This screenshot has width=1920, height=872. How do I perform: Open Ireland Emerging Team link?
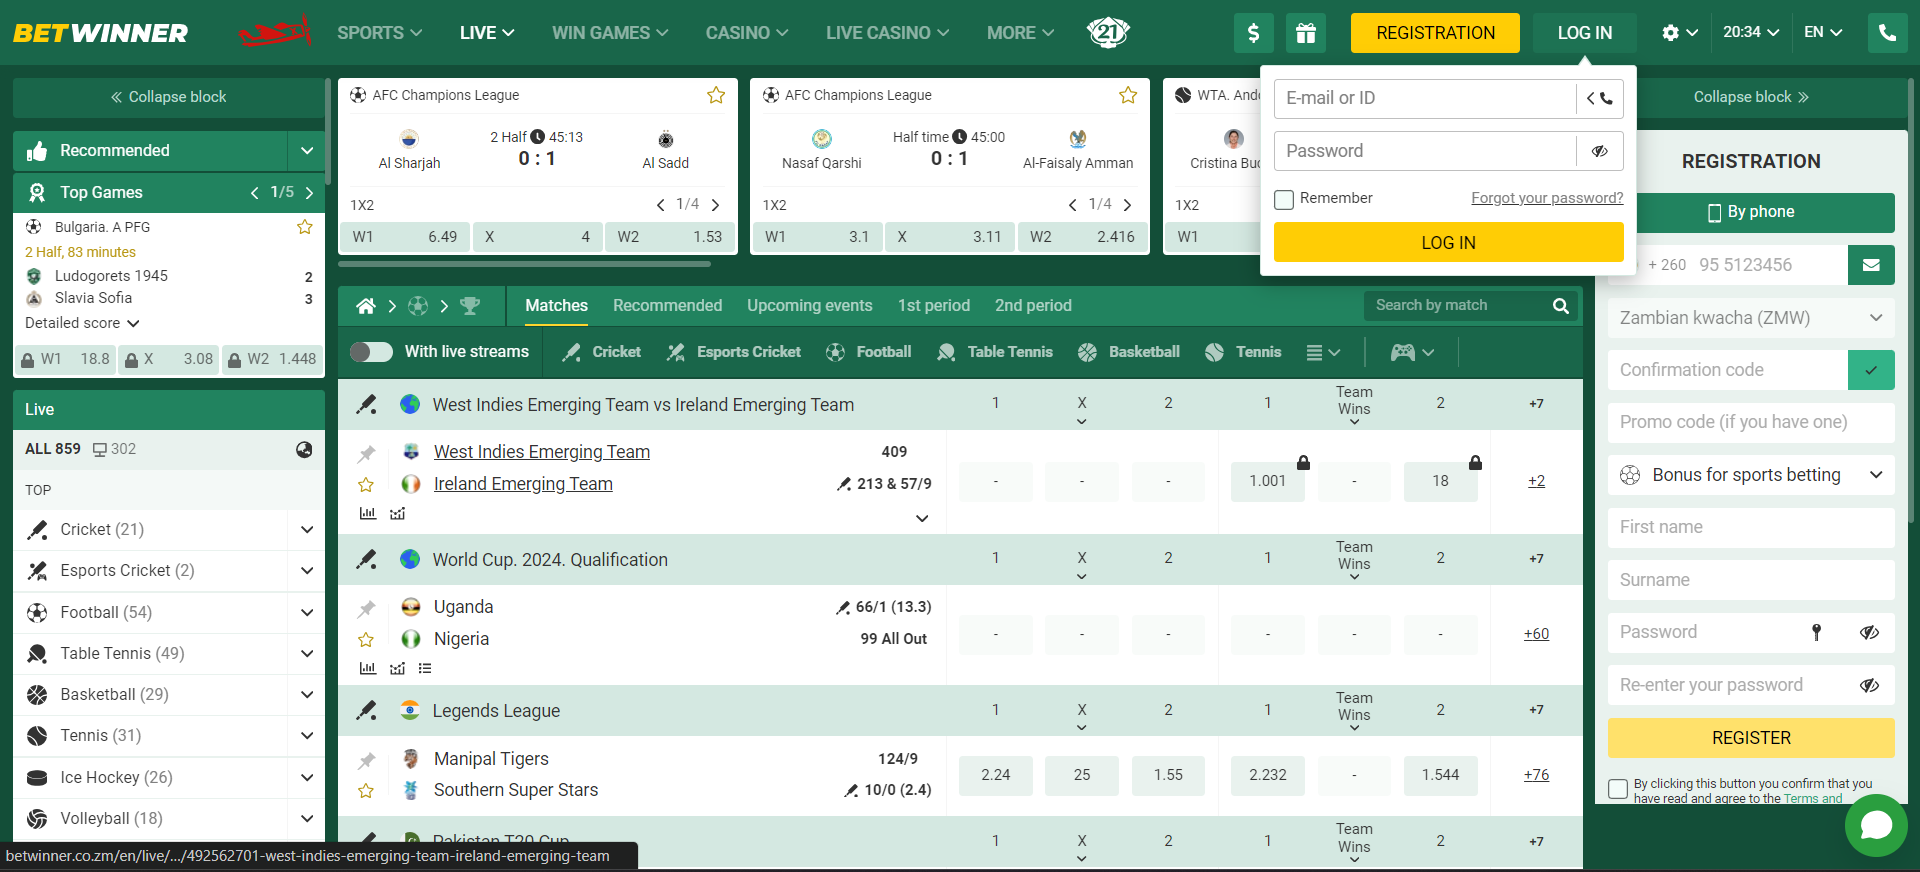[523, 484]
